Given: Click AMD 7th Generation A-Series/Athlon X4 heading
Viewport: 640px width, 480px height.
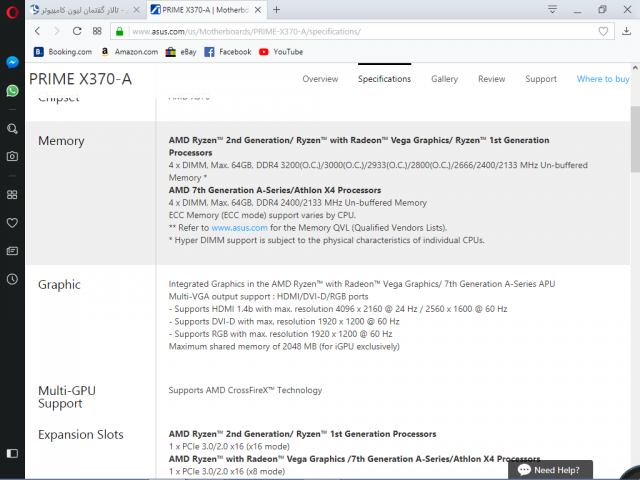Looking at the screenshot, I should 275,190.
